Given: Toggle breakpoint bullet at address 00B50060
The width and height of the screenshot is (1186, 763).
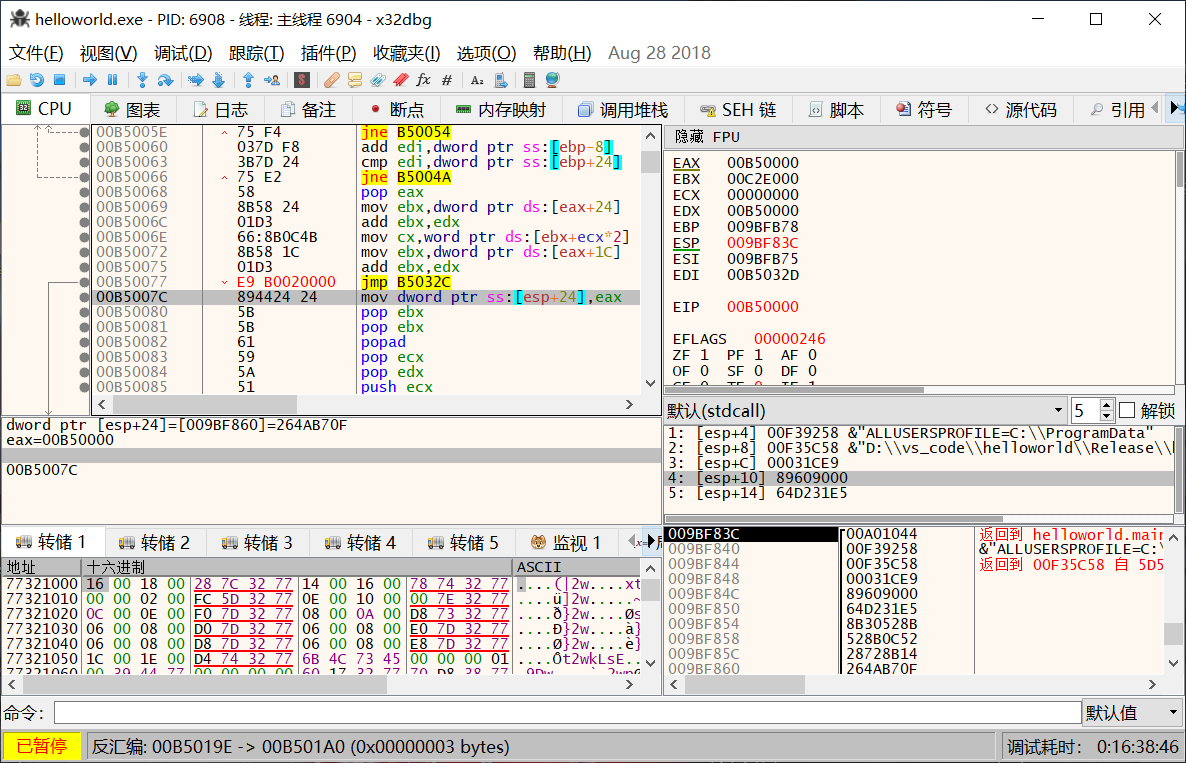Looking at the screenshot, I should pos(84,147).
